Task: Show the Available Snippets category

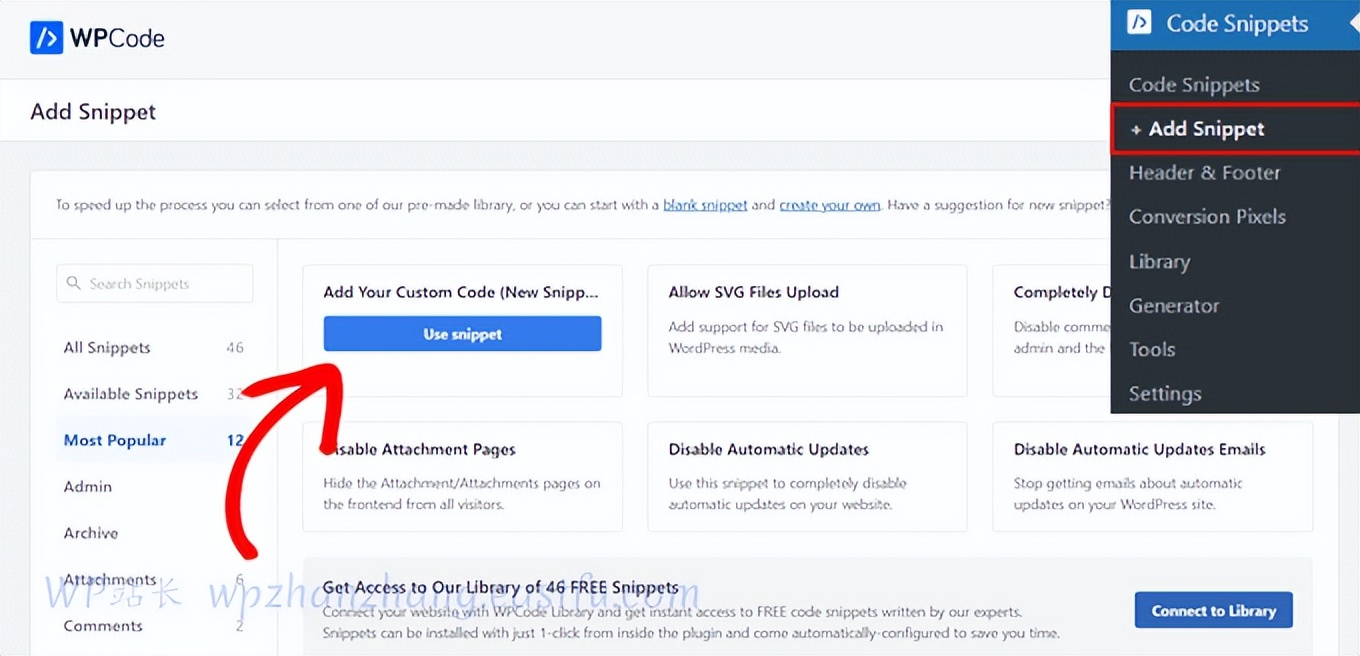Action: click(131, 394)
